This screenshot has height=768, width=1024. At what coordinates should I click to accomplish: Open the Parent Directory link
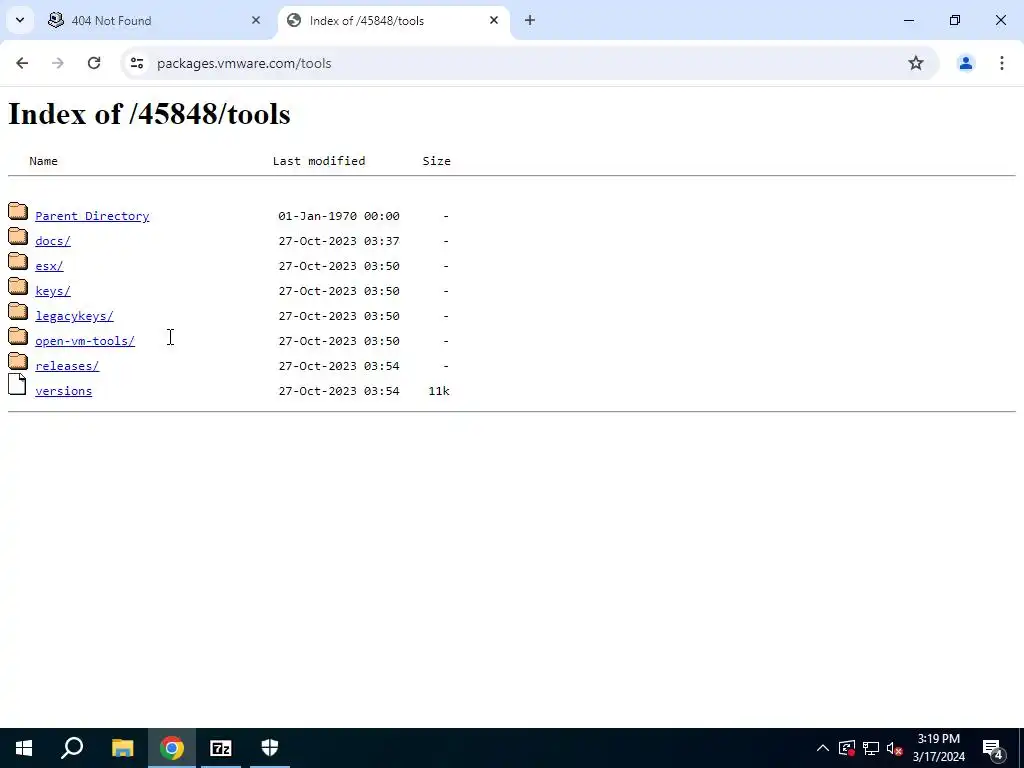tap(92, 216)
